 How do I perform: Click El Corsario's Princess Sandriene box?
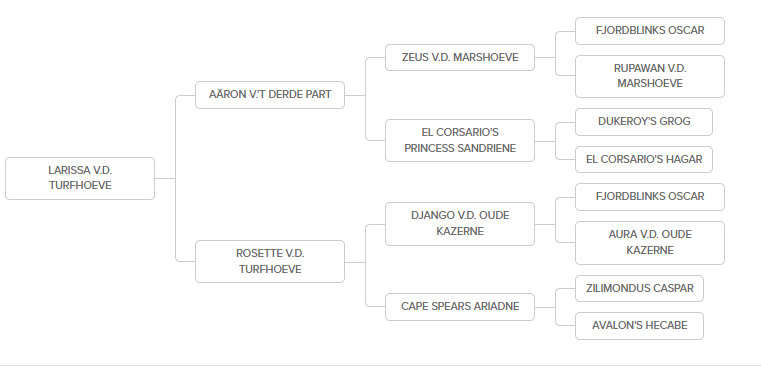click(460, 140)
